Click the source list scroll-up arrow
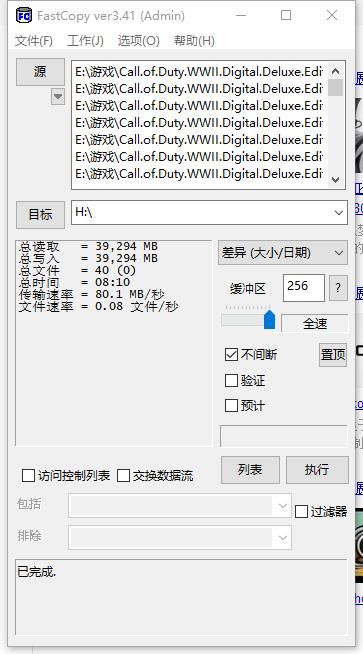The width and height of the screenshot is (363, 654). click(x=335, y=71)
